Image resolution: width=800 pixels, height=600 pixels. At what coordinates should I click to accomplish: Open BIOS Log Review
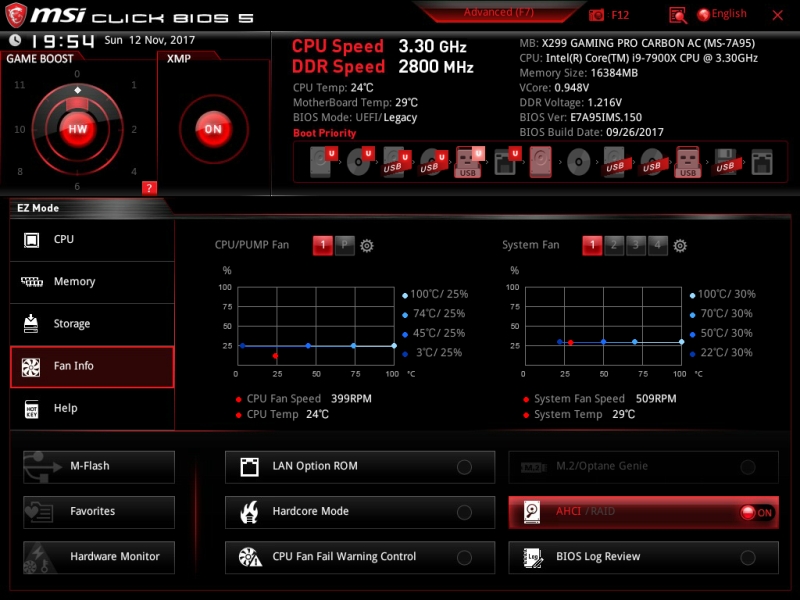tap(643, 557)
